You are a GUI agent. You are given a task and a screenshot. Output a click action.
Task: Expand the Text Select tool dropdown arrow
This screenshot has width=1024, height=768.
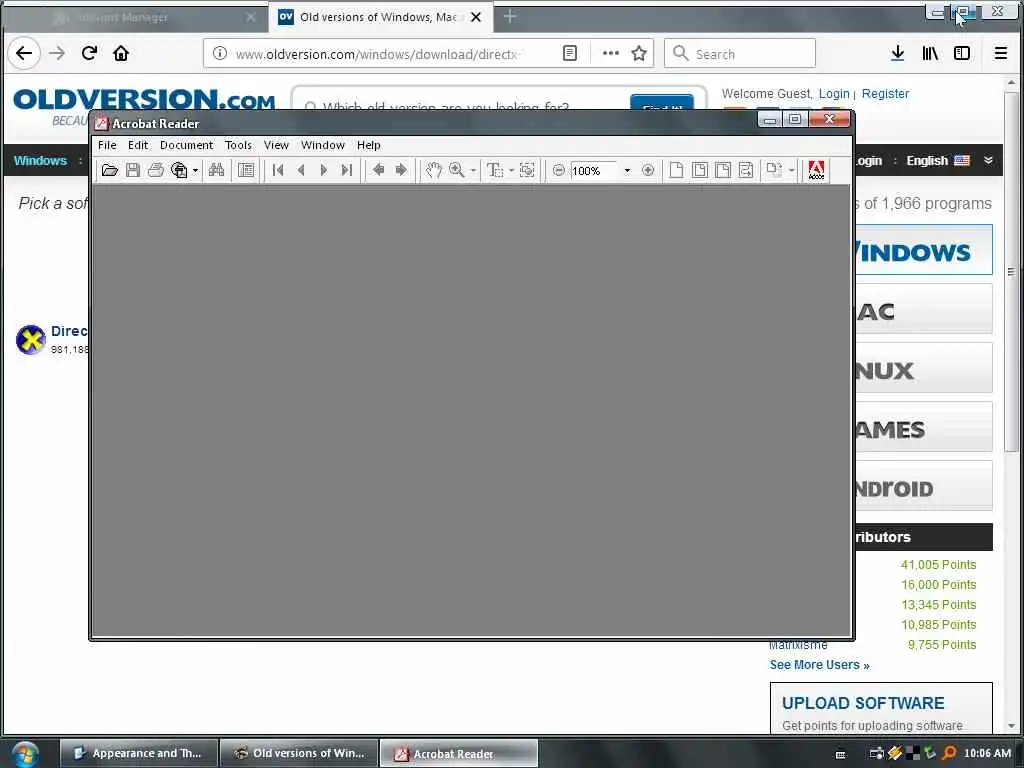pos(511,171)
